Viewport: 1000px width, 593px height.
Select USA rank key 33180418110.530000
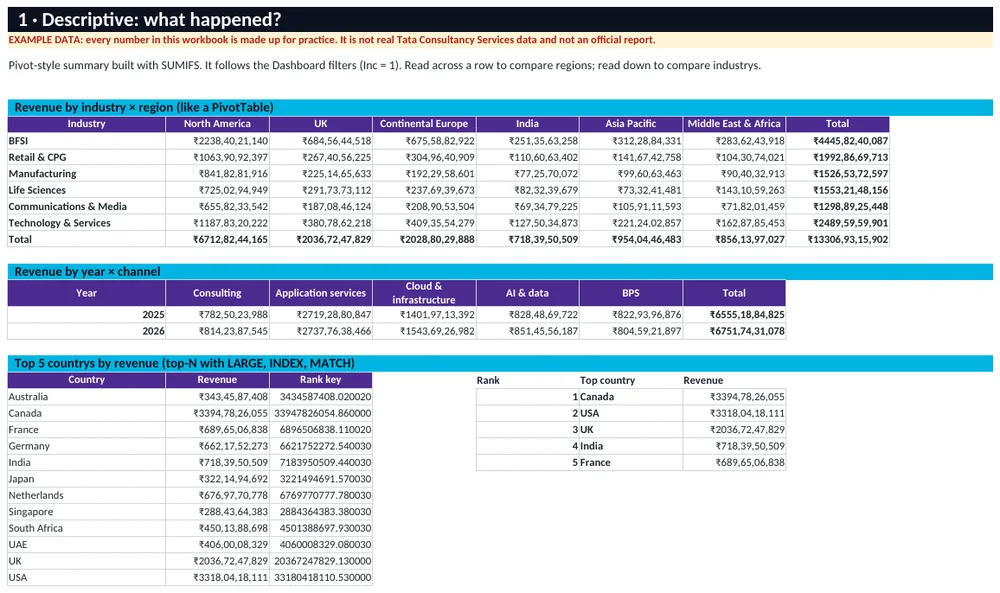(x=321, y=578)
